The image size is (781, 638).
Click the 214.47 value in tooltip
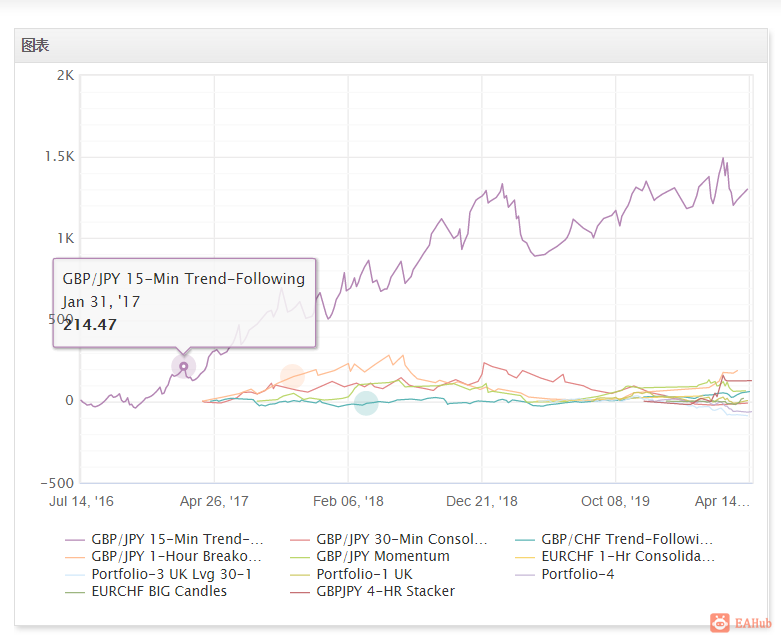point(90,325)
